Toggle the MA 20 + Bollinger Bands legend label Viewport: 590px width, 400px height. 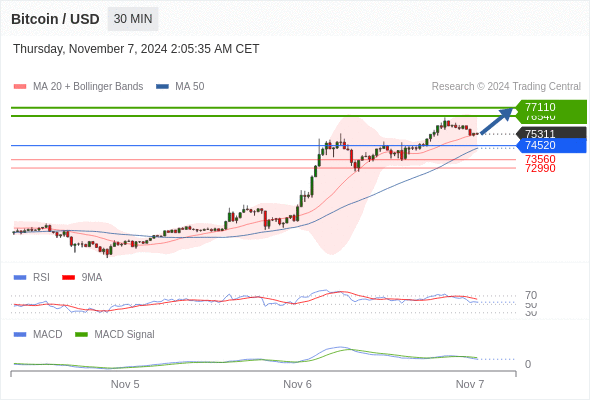[88, 87]
